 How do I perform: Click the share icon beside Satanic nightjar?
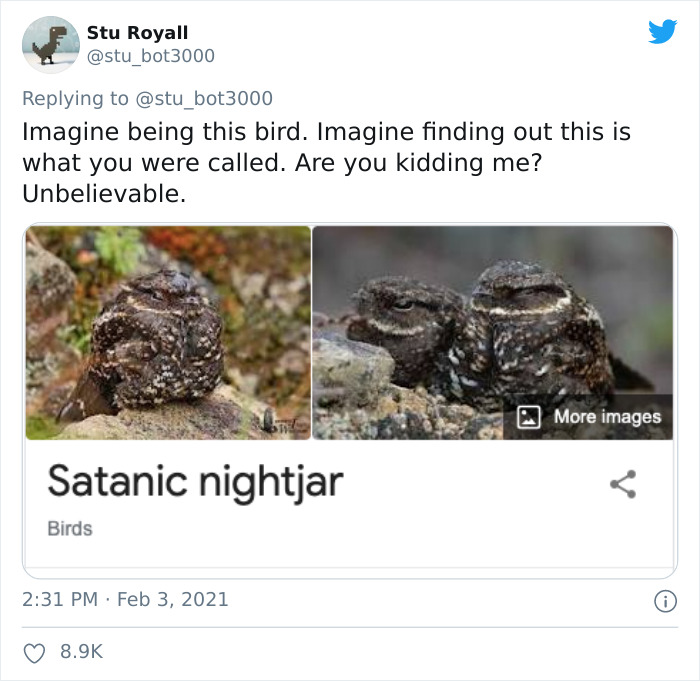(623, 485)
